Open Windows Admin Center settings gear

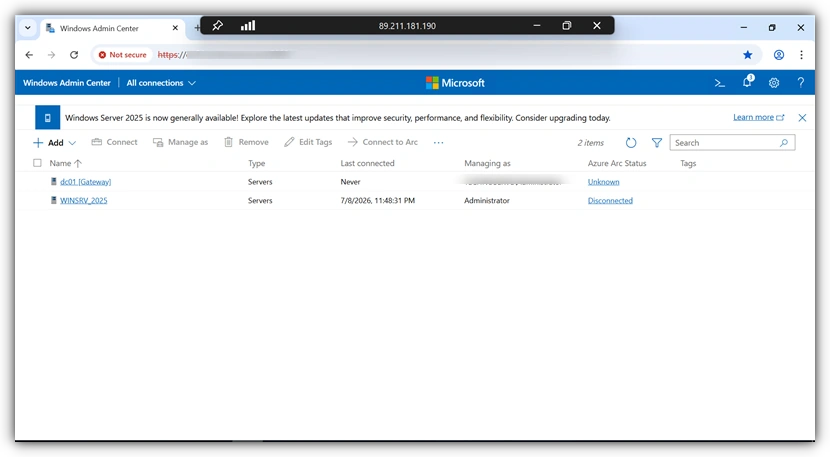coord(774,83)
